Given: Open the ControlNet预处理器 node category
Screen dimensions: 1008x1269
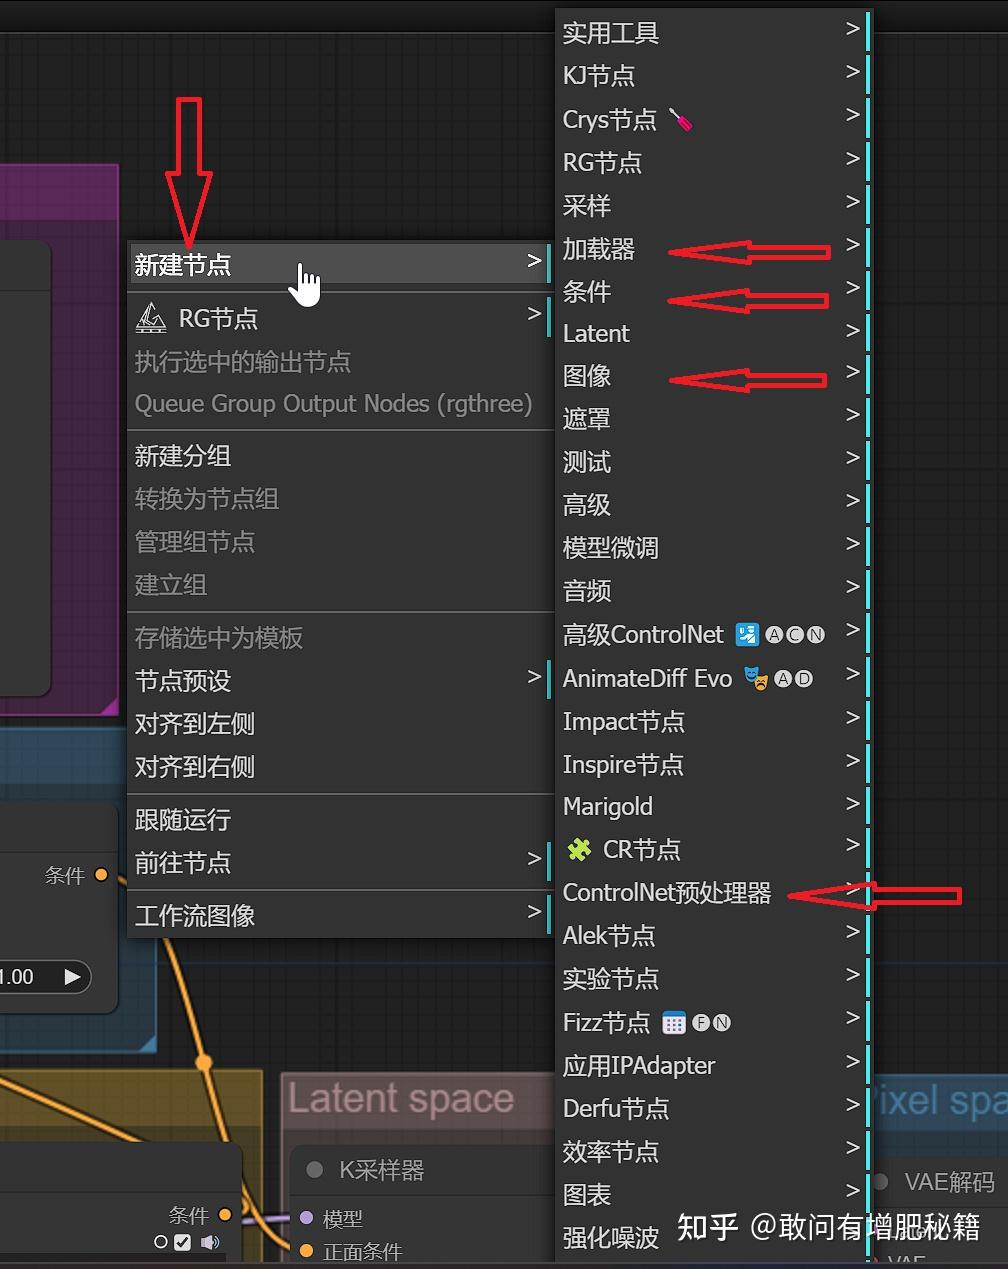Looking at the screenshot, I should [712, 893].
